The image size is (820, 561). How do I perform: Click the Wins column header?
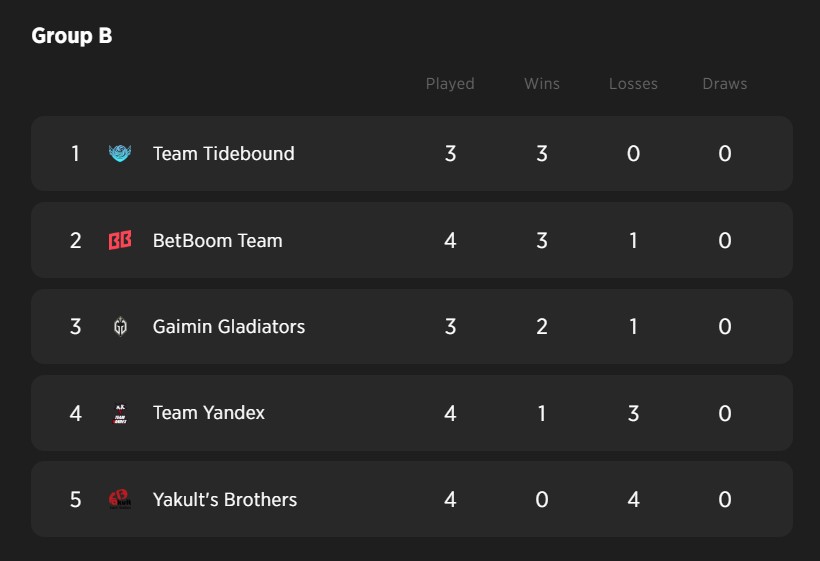tap(542, 84)
